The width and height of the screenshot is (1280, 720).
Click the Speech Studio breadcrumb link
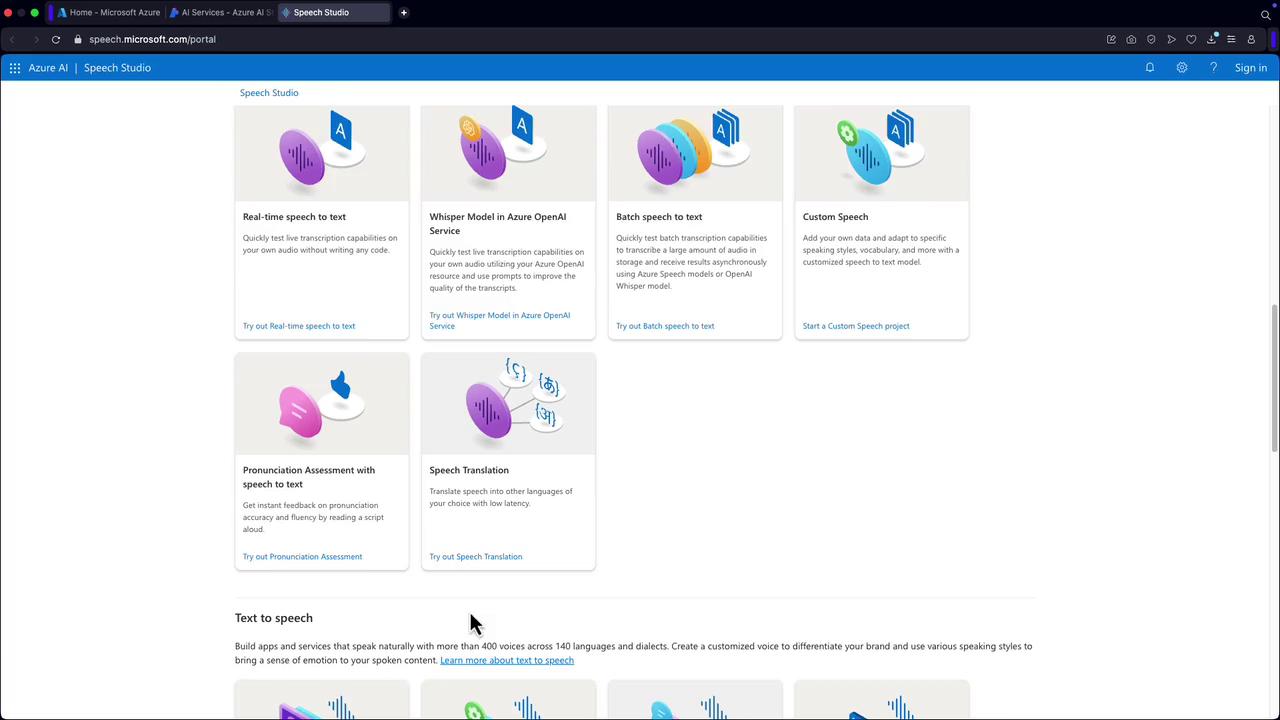pyautogui.click(x=269, y=93)
